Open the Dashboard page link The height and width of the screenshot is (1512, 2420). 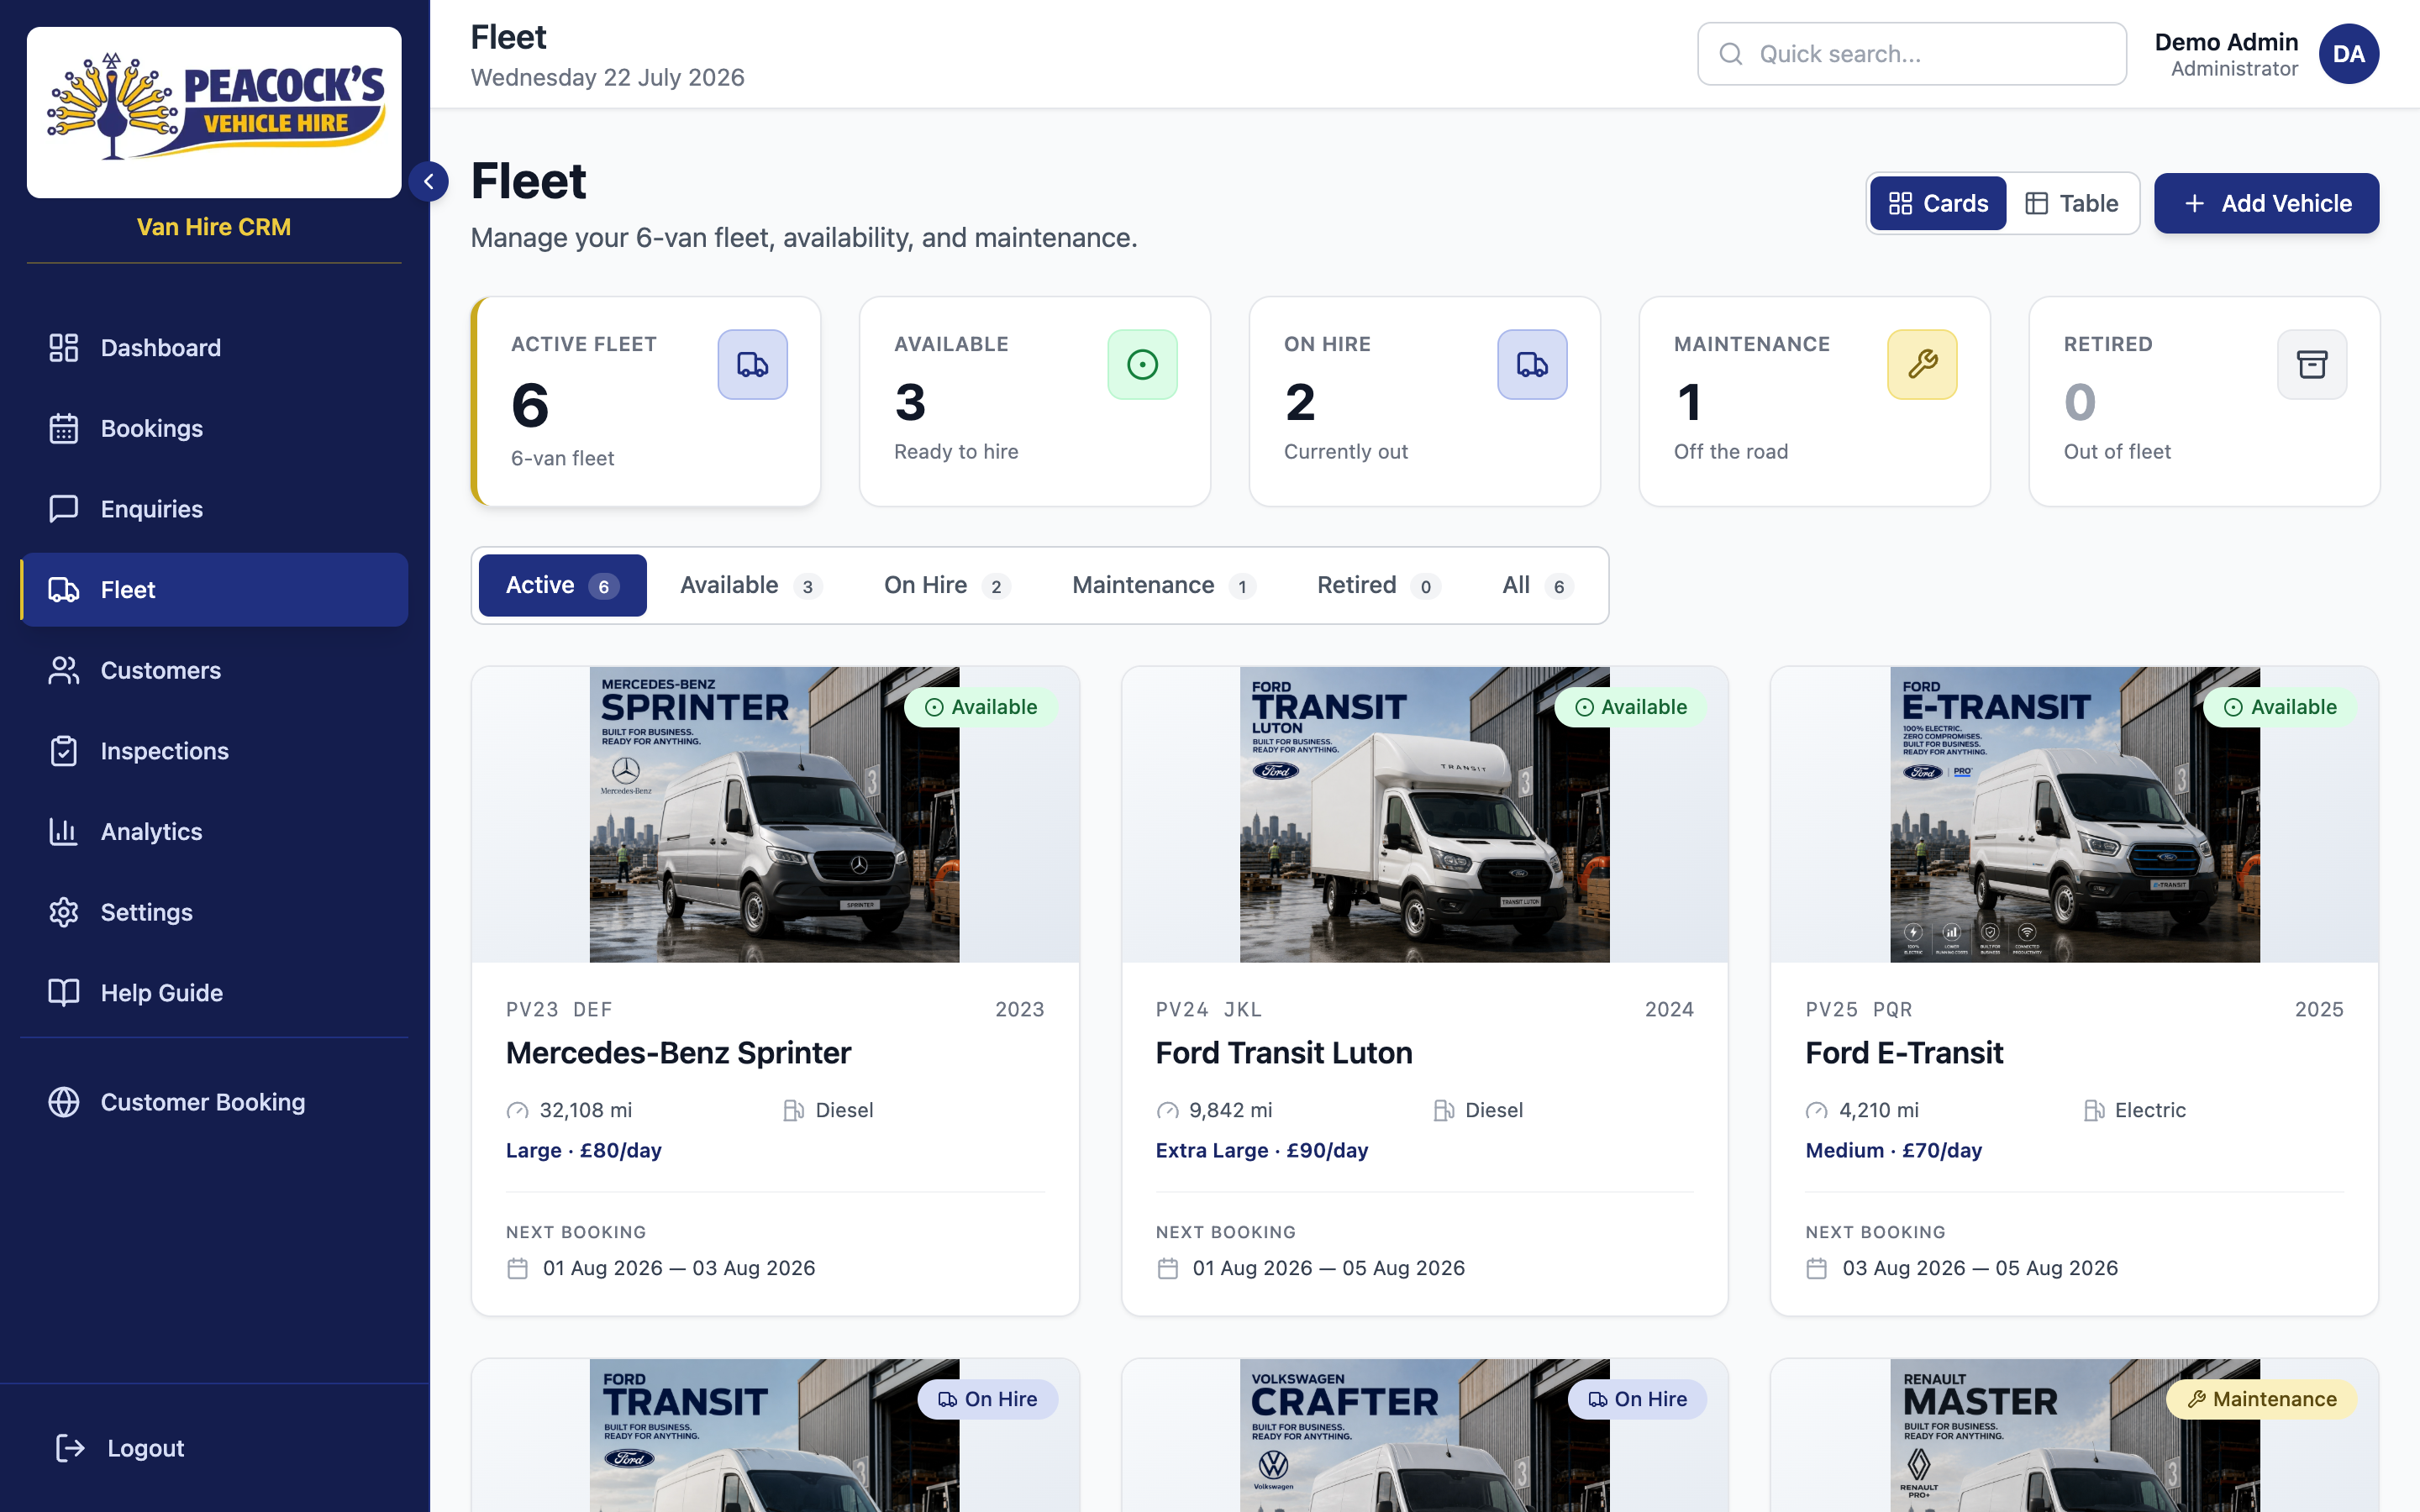tap(214, 348)
